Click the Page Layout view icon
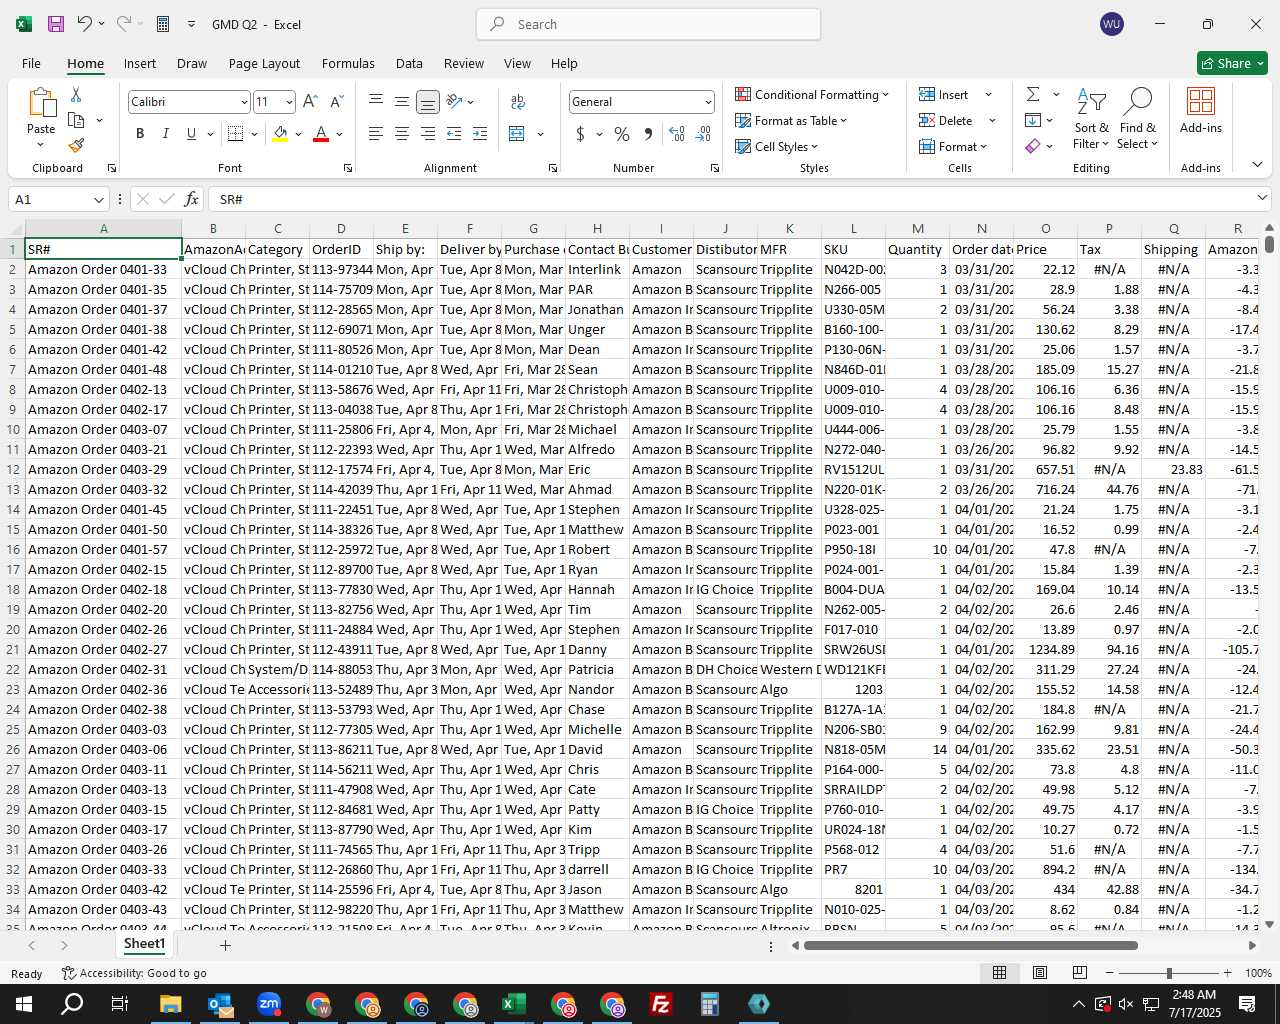 1040,973
